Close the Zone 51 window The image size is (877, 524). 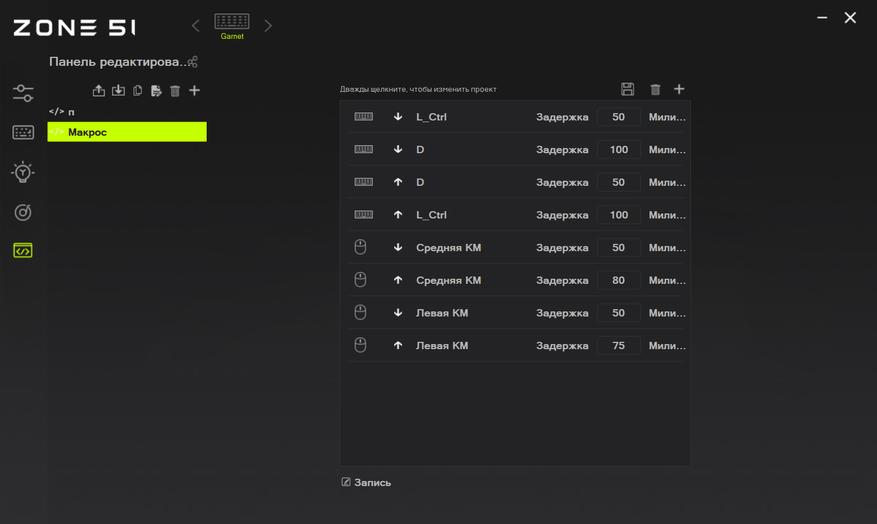pyautogui.click(x=850, y=18)
